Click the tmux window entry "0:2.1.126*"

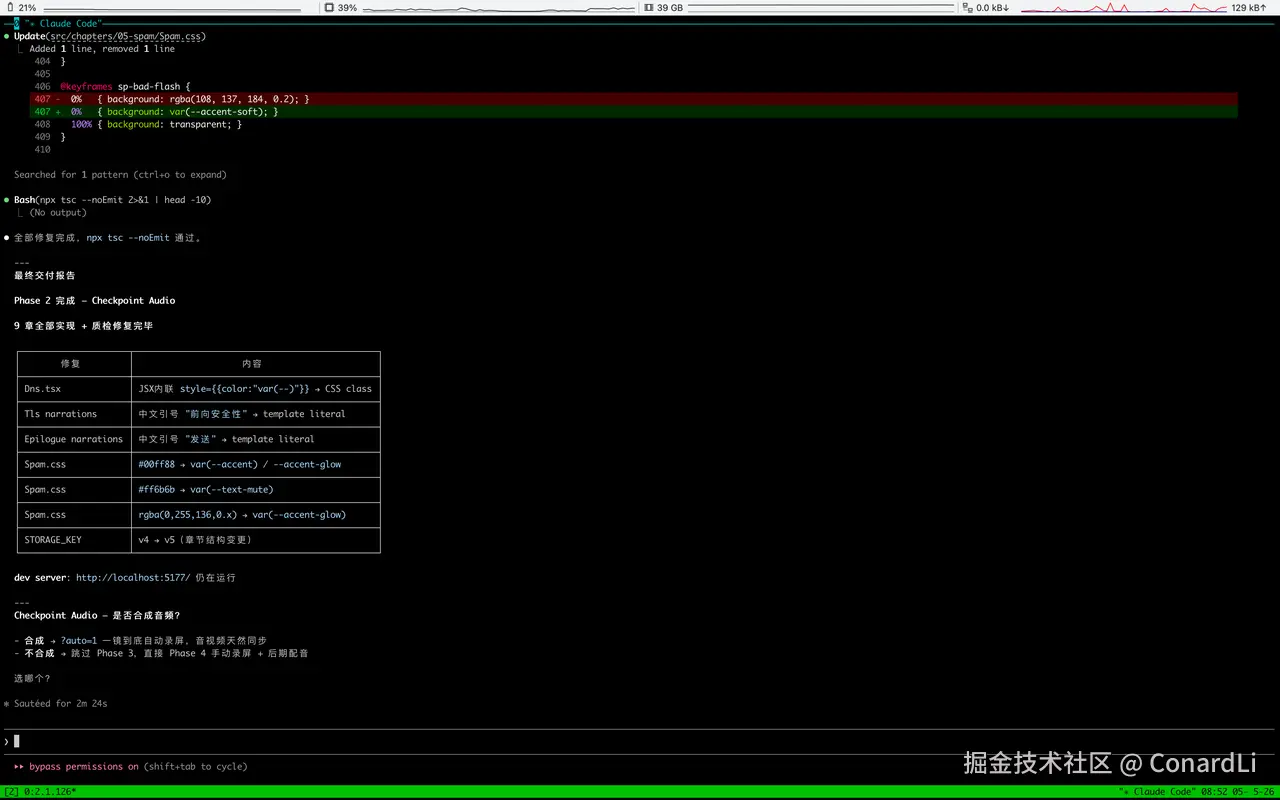48,792
